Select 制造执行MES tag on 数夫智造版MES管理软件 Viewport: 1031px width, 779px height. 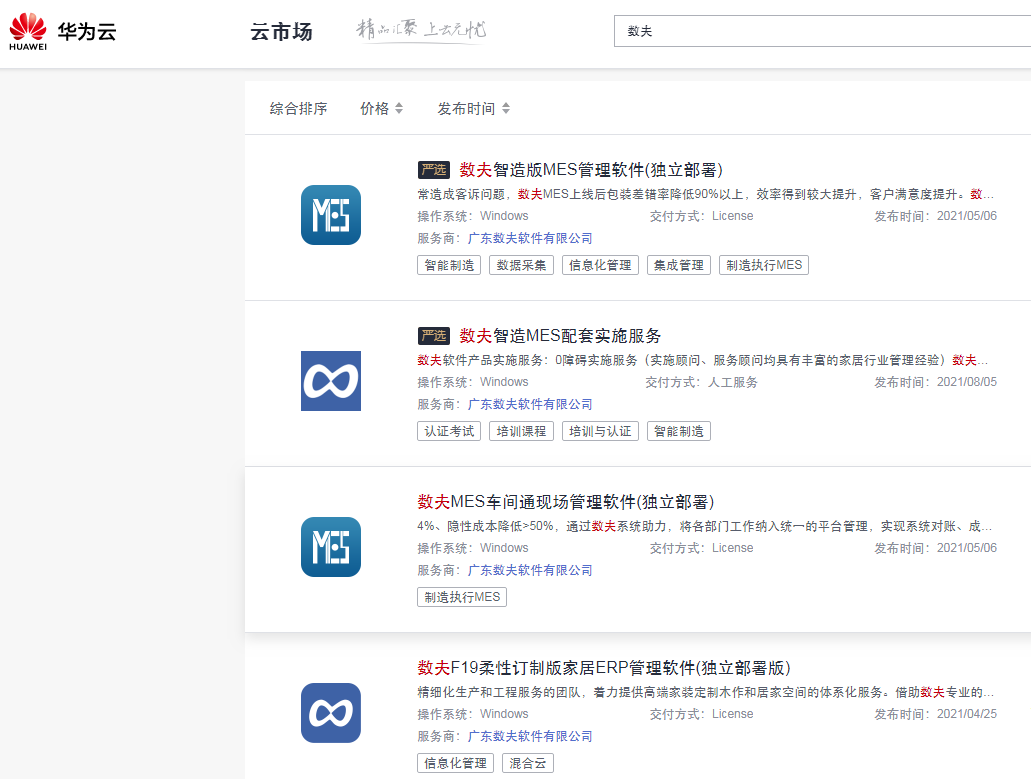click(x=764, y=265)
